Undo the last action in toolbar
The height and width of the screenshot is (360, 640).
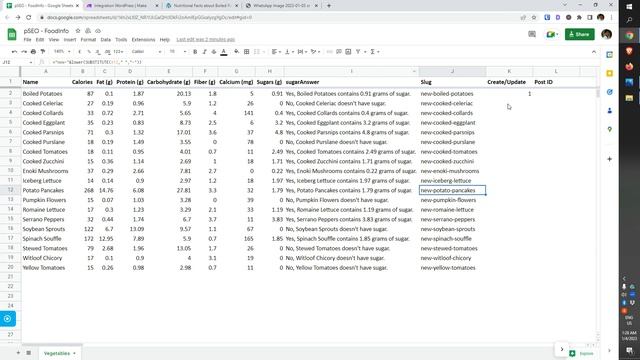(15, 52)
